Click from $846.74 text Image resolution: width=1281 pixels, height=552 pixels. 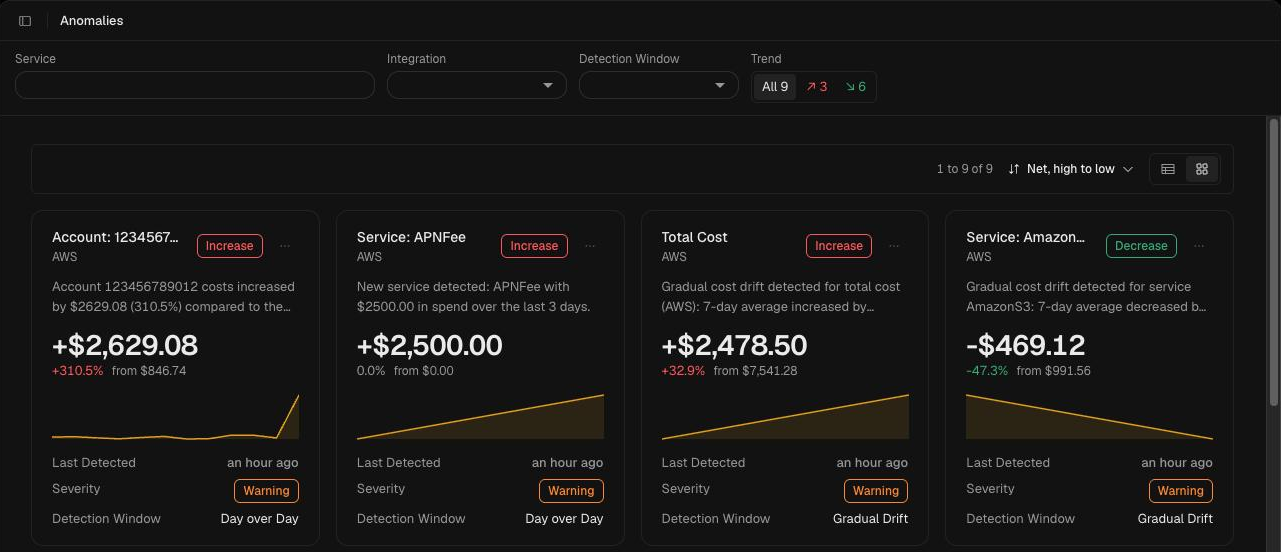pos(149,371)
